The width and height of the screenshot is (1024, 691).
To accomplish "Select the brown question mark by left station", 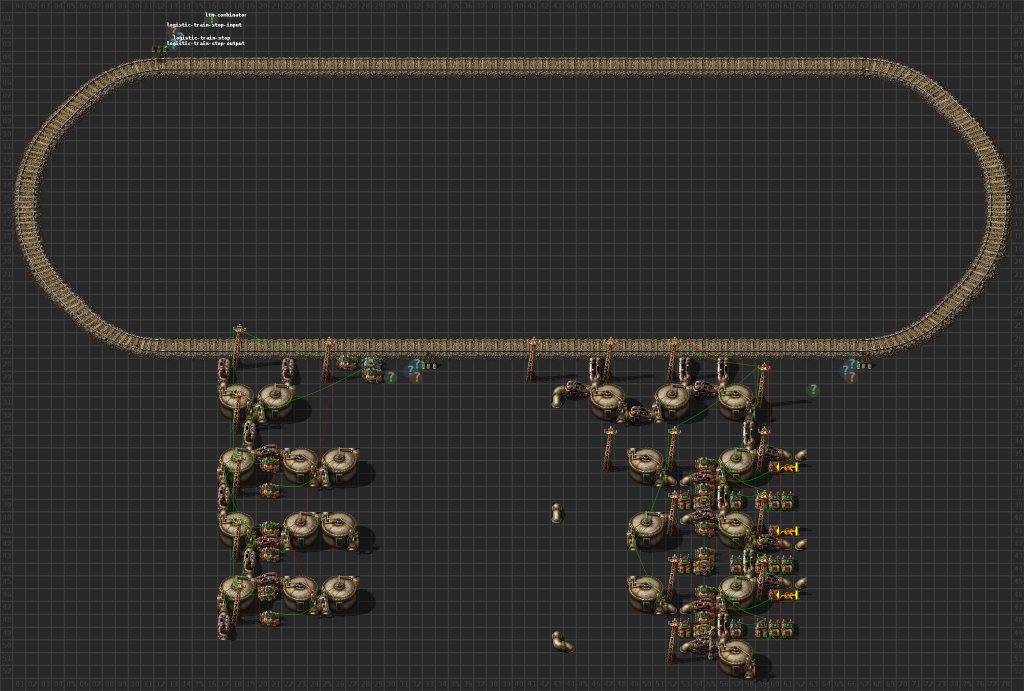I will click(x=417, y=377).
